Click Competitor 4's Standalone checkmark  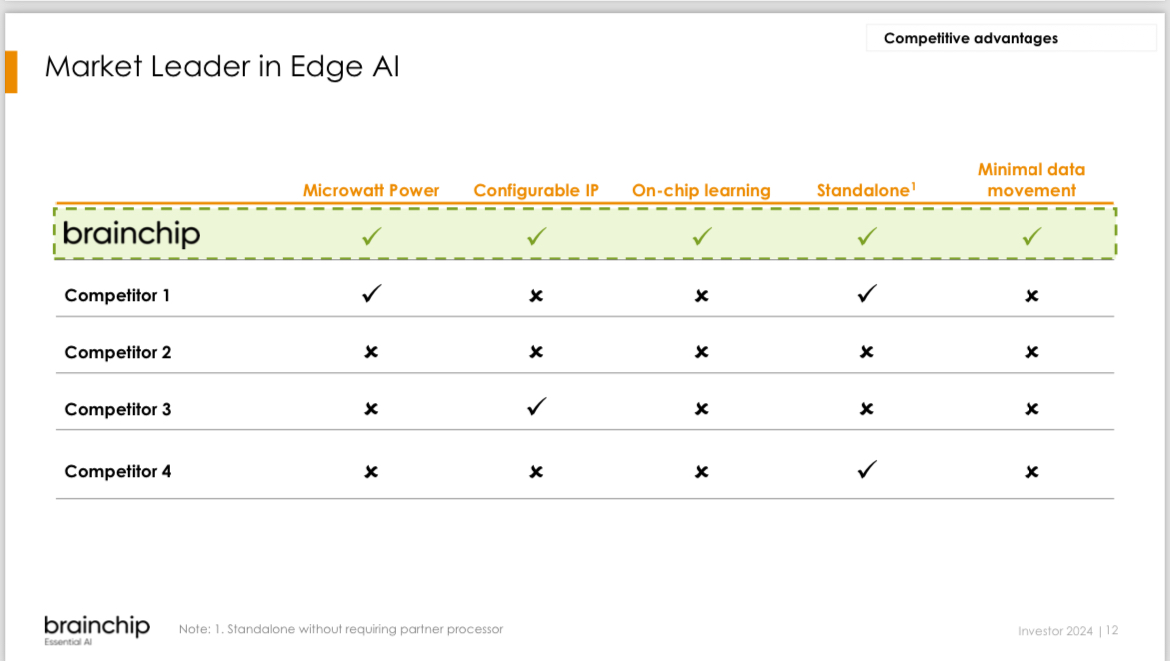pos(867,469)
